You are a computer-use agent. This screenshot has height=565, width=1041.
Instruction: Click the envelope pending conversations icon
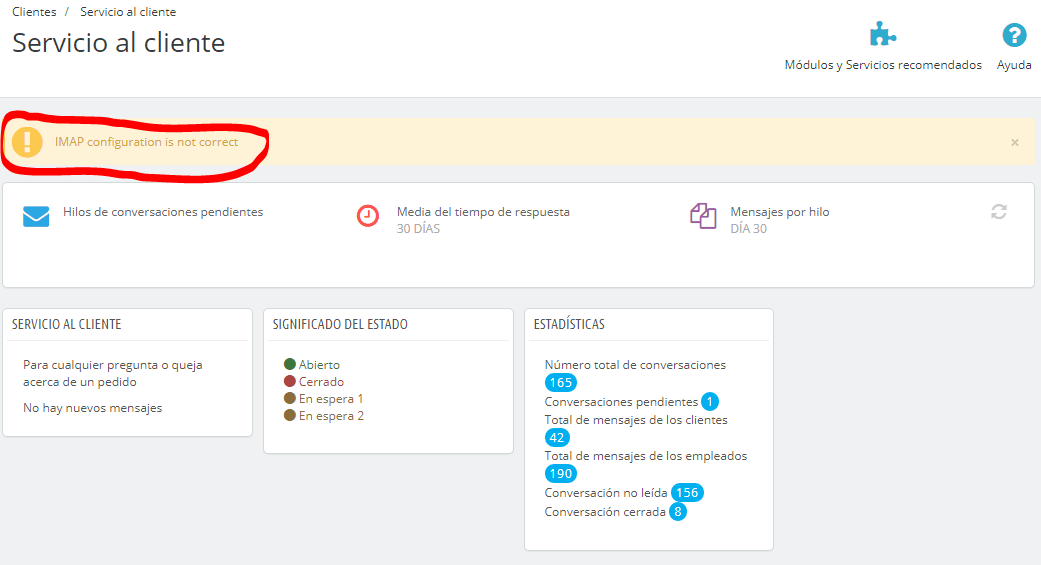[x=36, y=216]
